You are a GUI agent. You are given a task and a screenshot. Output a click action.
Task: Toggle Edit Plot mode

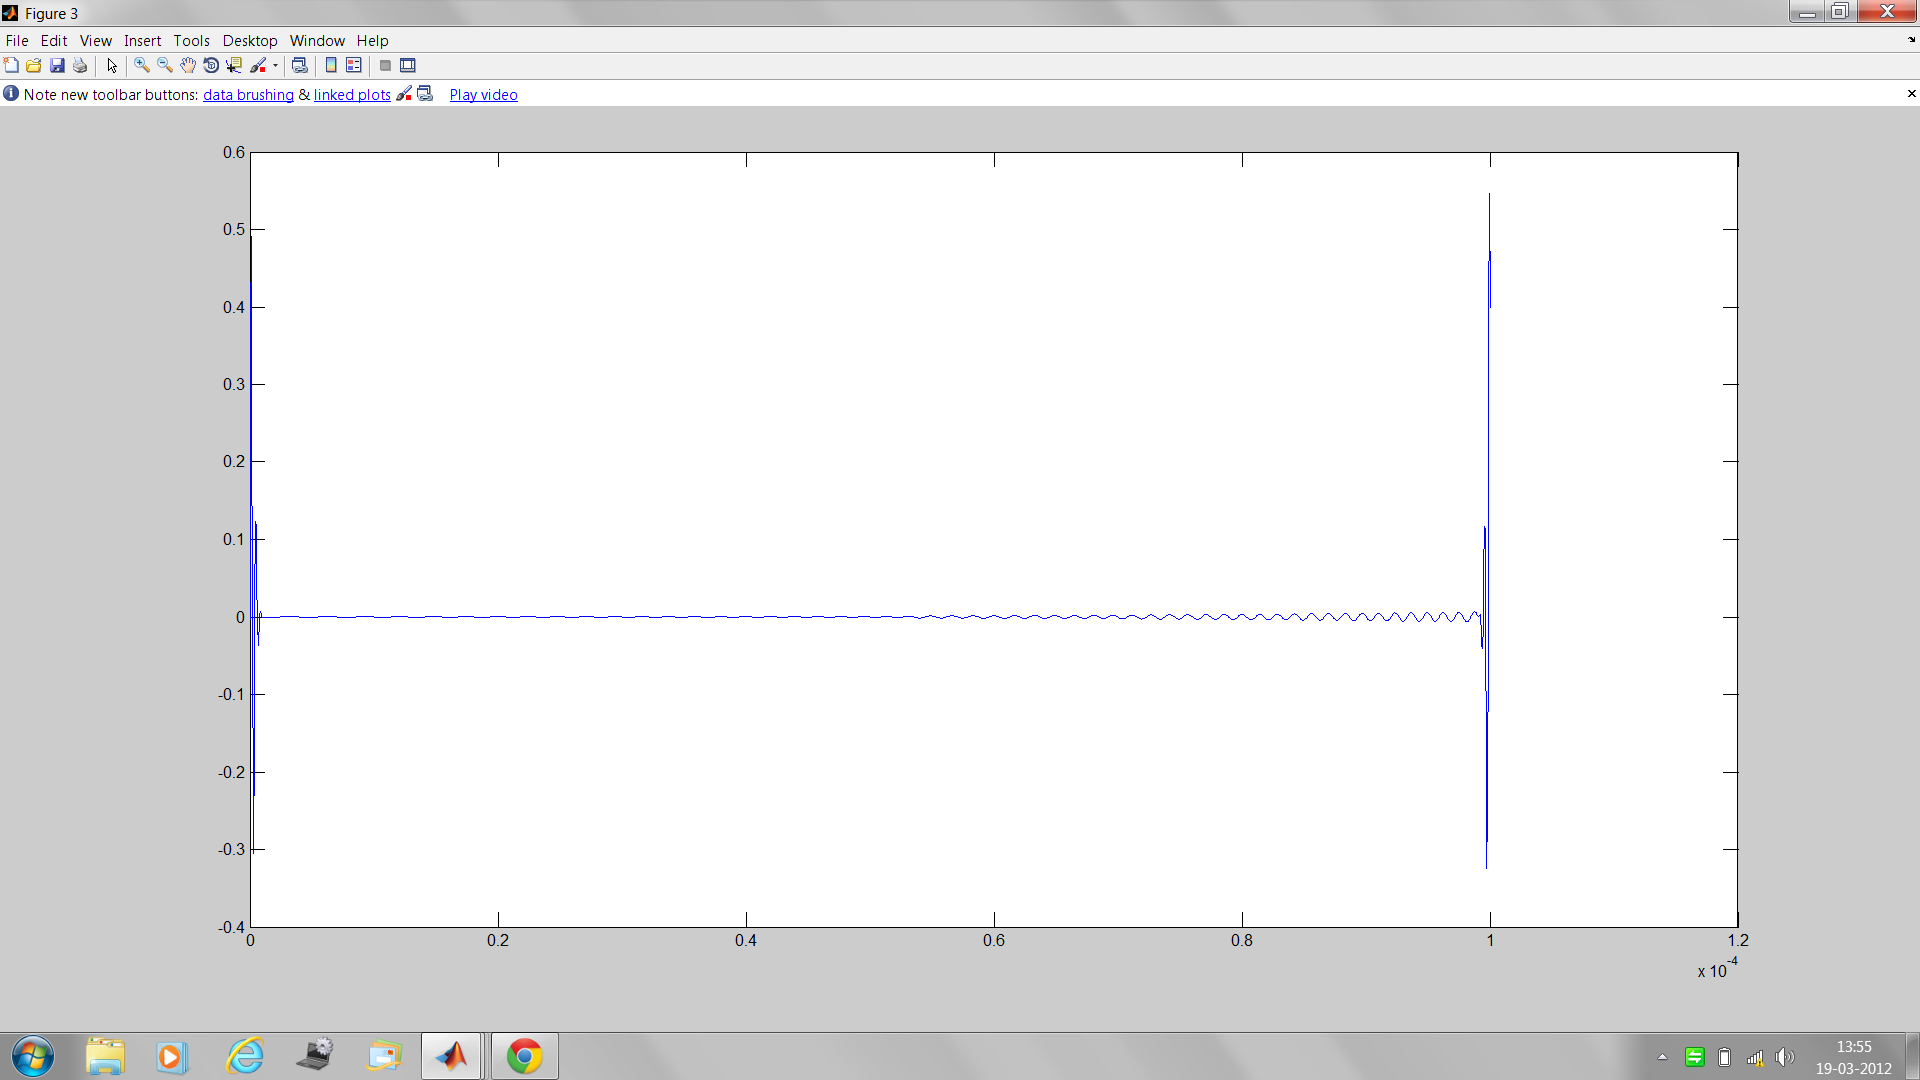click(112, 65)
